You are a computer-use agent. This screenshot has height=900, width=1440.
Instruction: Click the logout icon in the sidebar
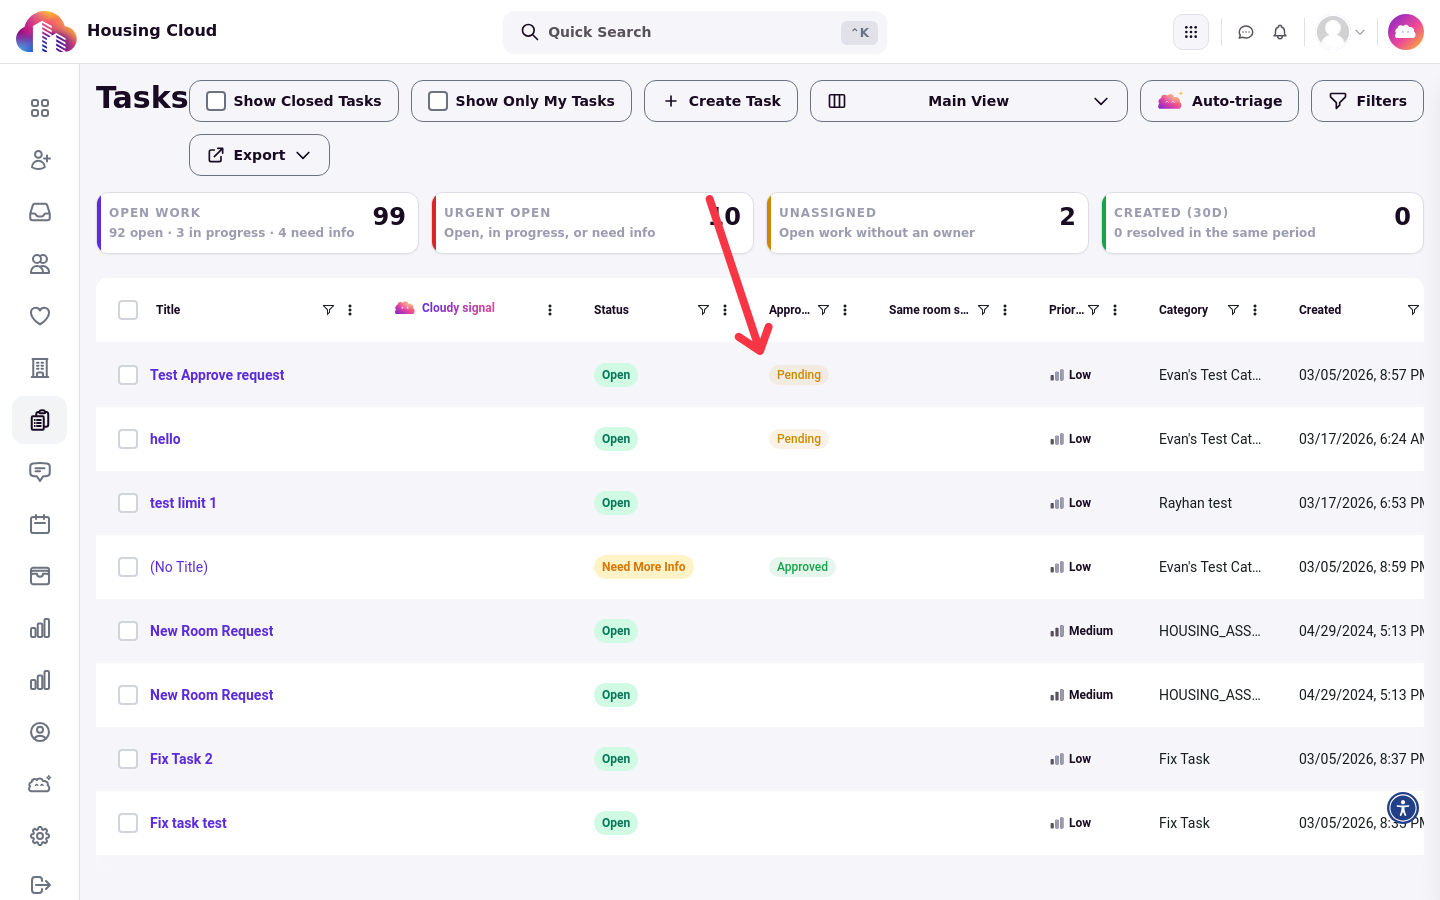coord(40,884)
